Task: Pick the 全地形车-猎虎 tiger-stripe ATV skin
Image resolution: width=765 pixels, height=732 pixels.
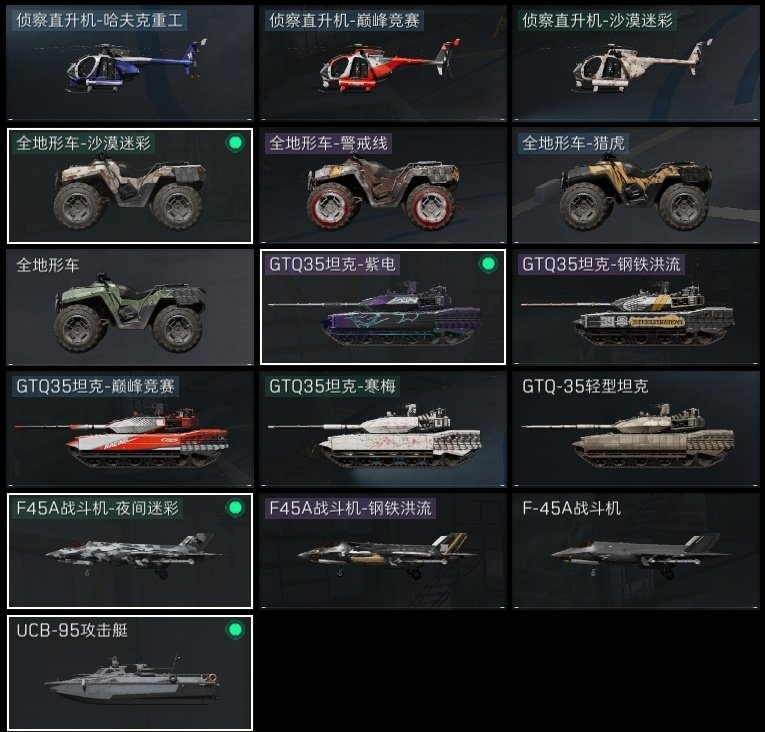Action: 636,185
